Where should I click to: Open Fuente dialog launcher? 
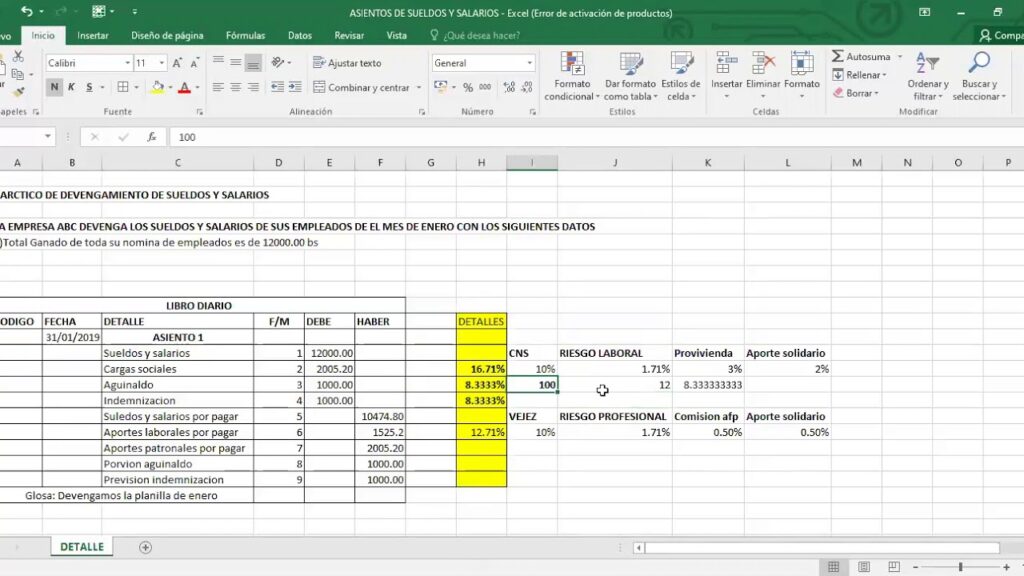(x=199, y=112)
